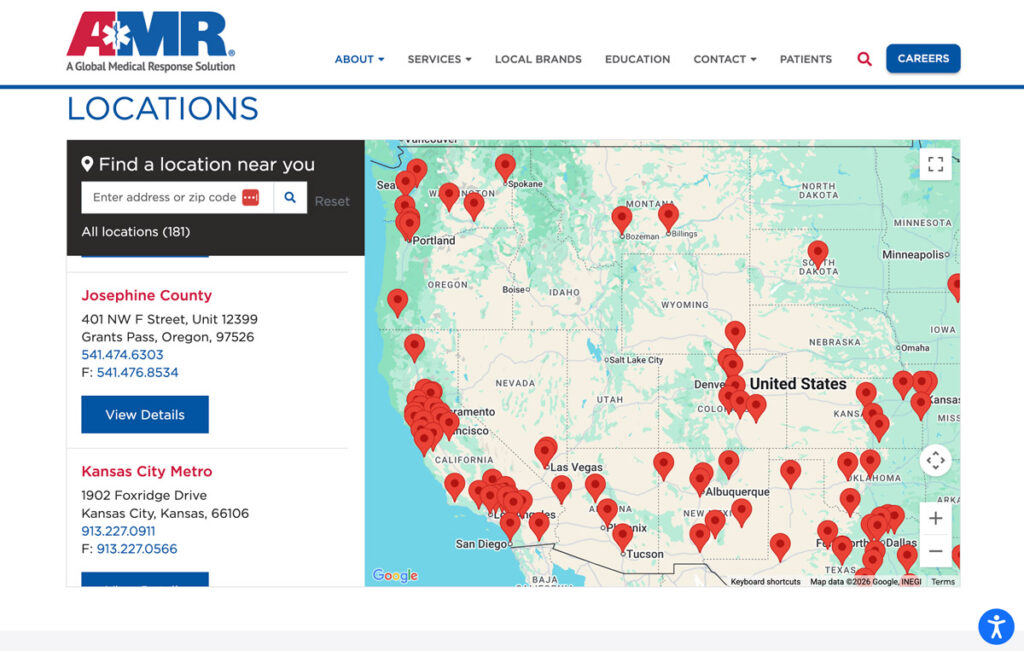Select the pin in southwest Oregon
Viewport: 1024px width, 651px height.
397,303
